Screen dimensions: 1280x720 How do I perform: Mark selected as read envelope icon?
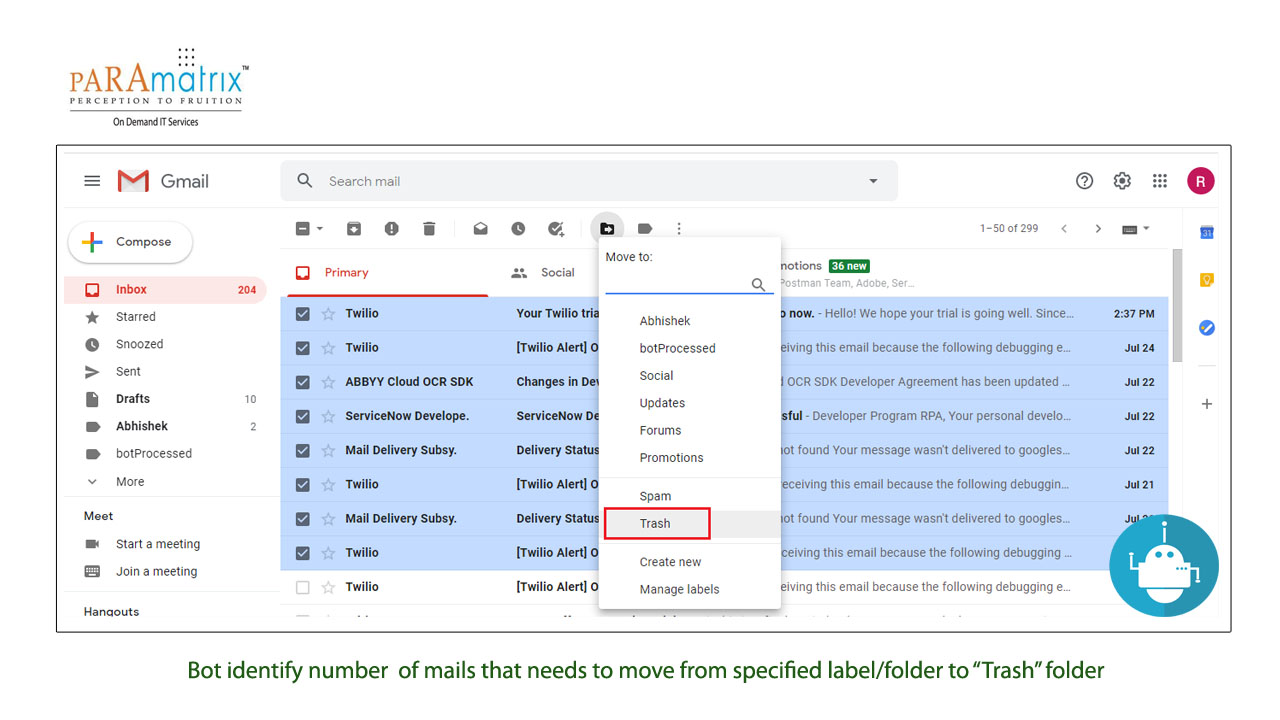tap(481, 229)
